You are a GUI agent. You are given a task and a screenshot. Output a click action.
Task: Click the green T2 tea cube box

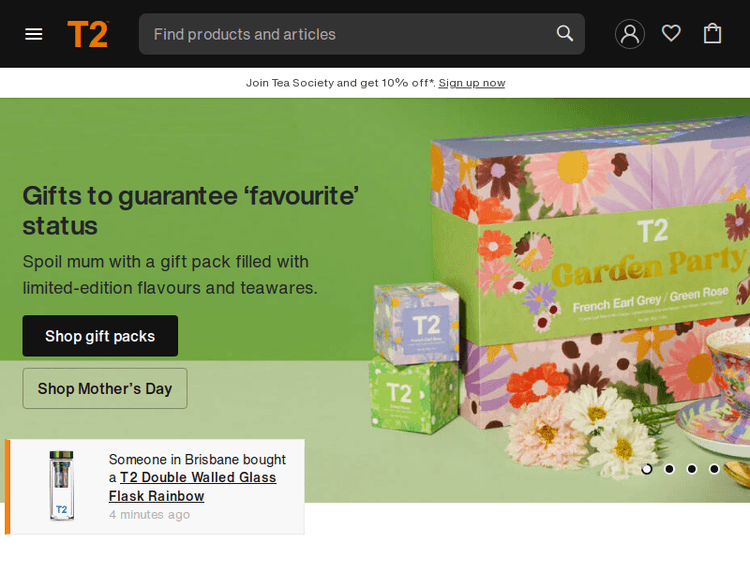(x=414, y=396)
